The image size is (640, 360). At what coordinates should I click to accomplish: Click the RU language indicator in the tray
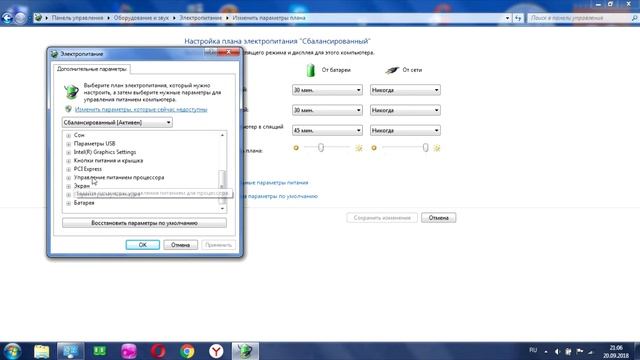[533, 350]
